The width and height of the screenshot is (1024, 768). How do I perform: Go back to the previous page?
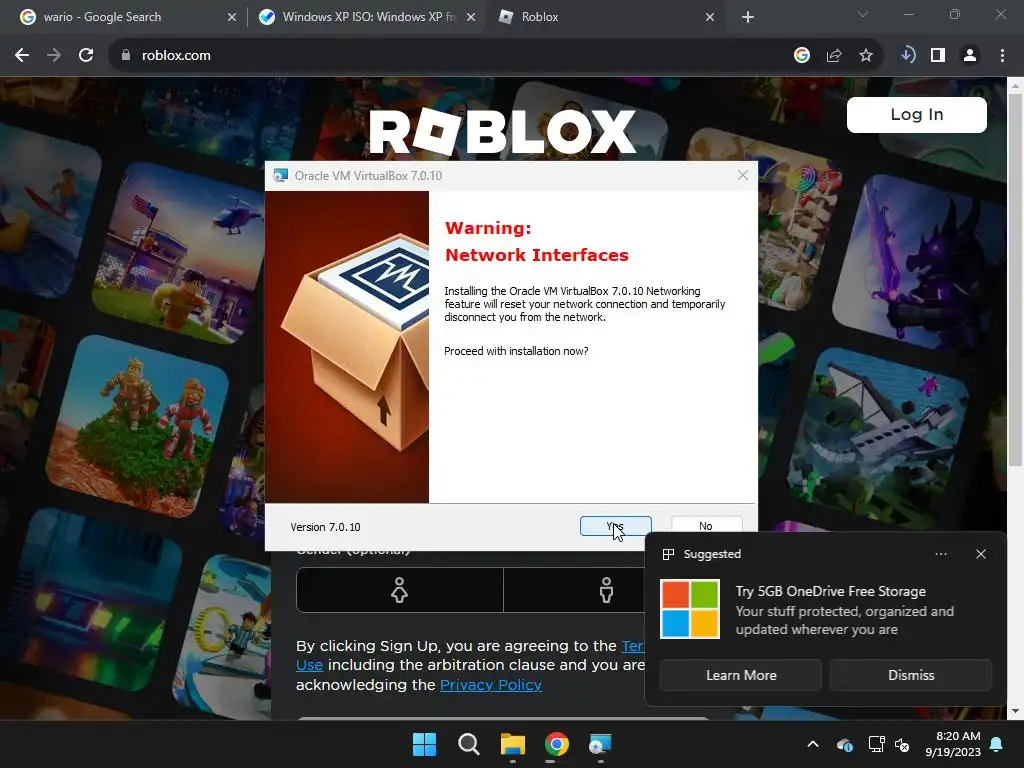pos(22,56)
